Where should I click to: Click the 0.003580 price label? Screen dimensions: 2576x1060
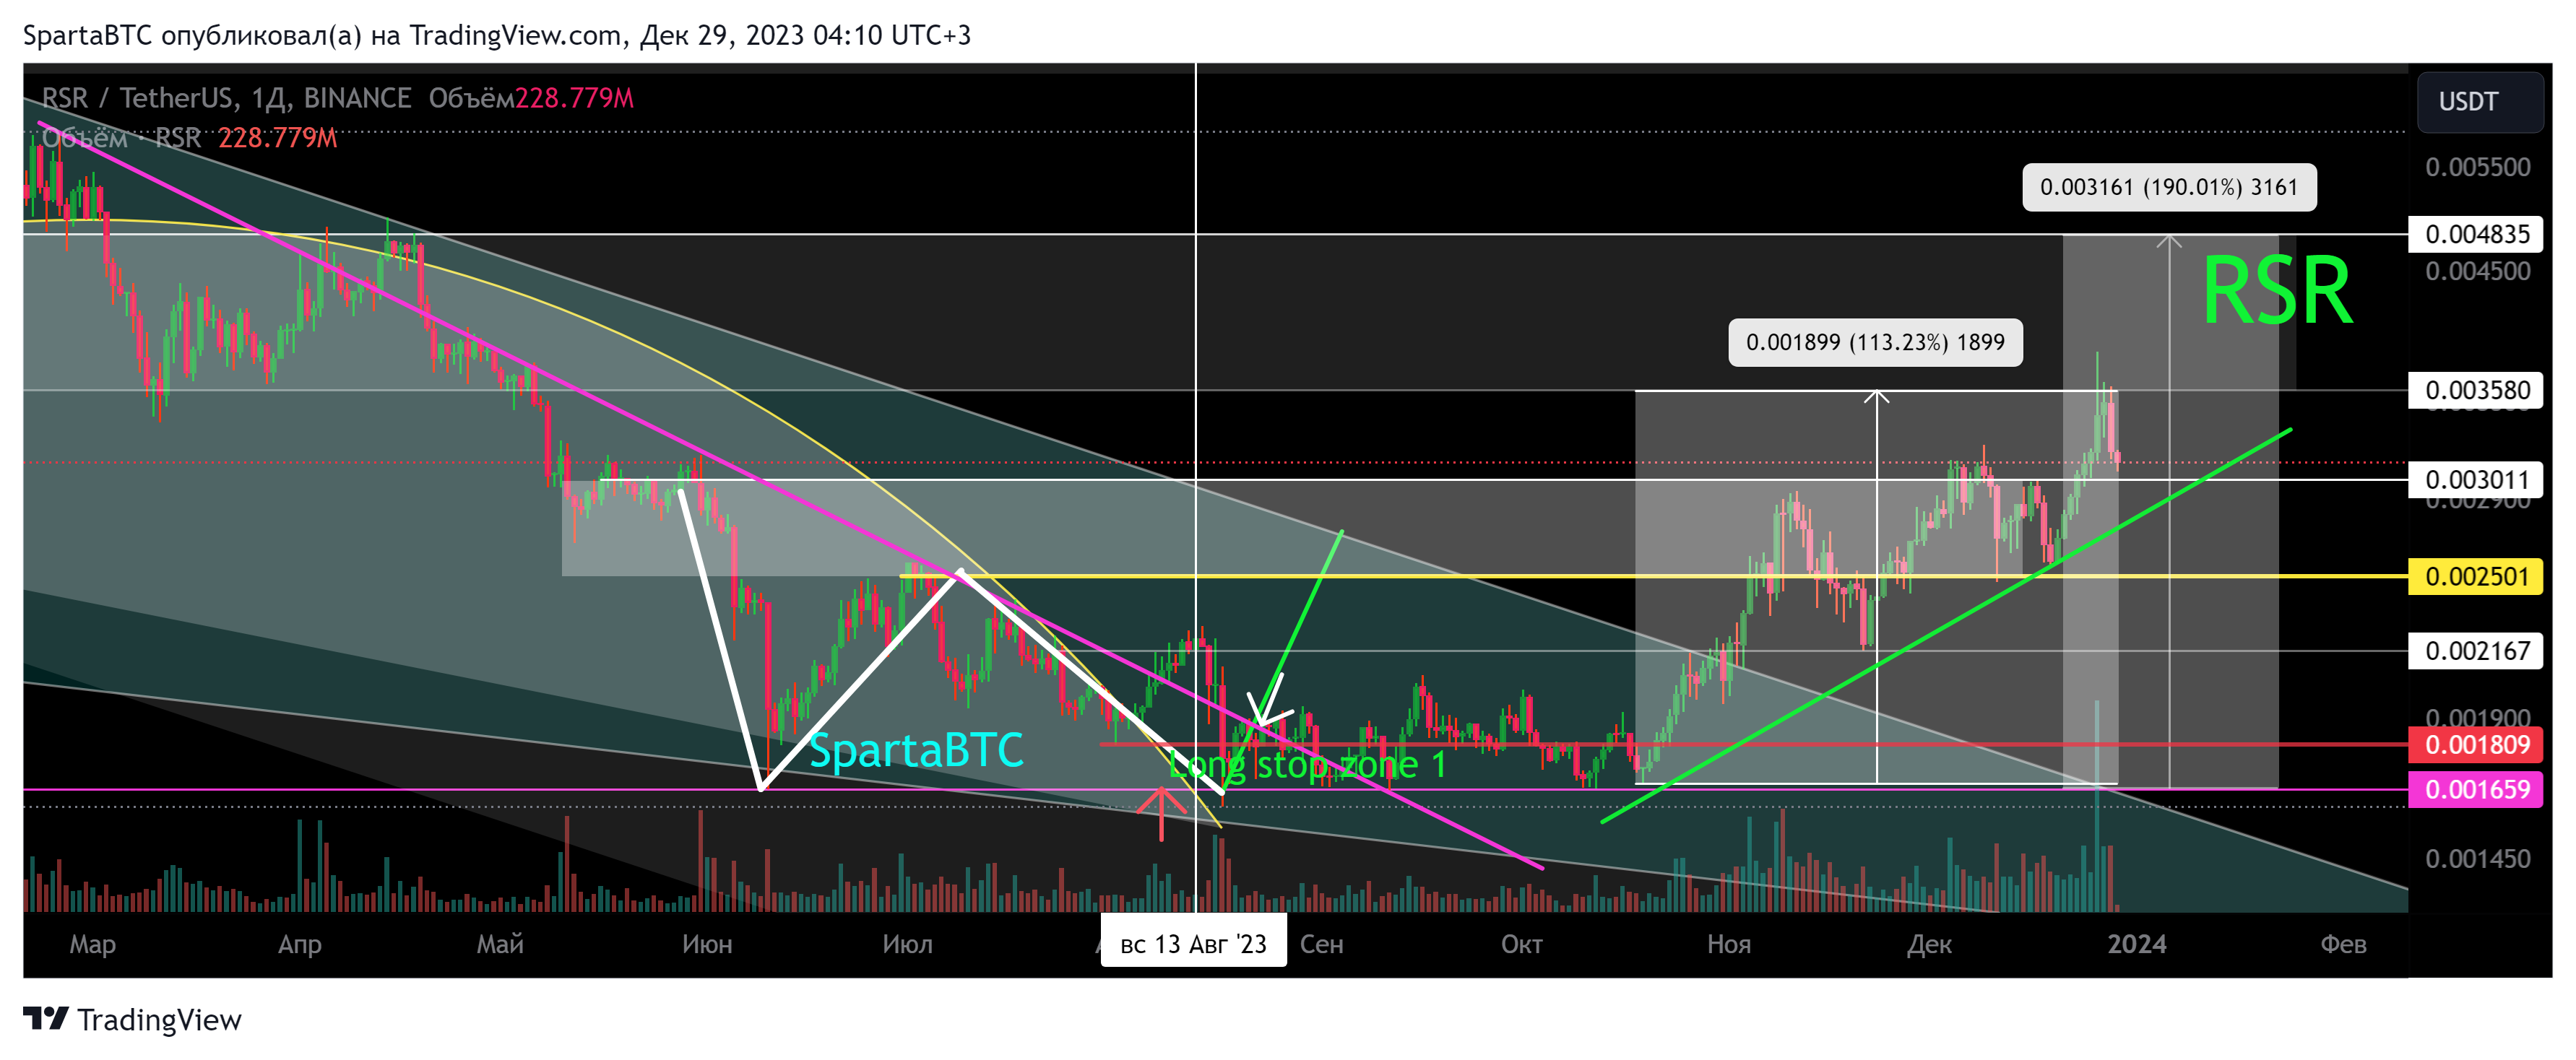point(2476,390)
